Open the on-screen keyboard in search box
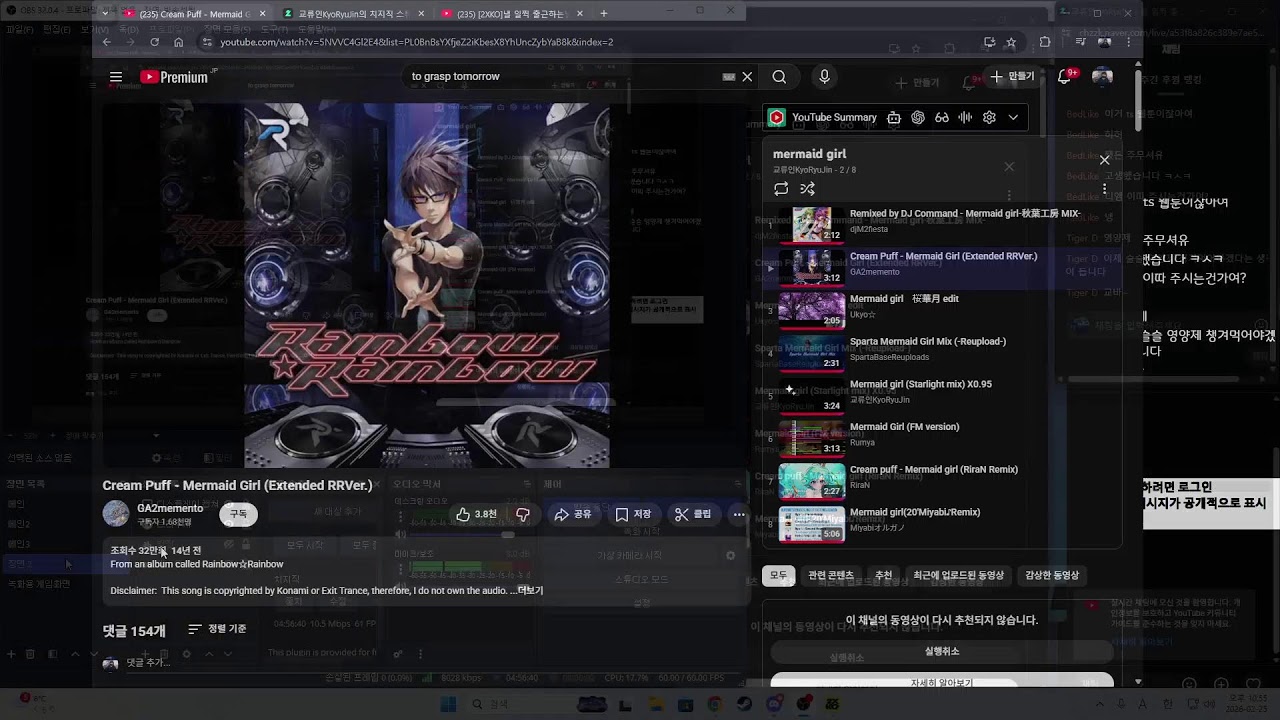1280x720 pixels. click(729, 77)
